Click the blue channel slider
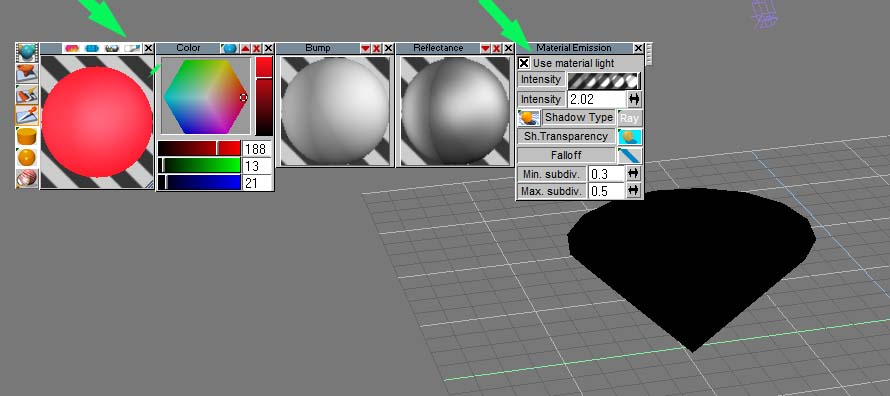 [199, 182]
